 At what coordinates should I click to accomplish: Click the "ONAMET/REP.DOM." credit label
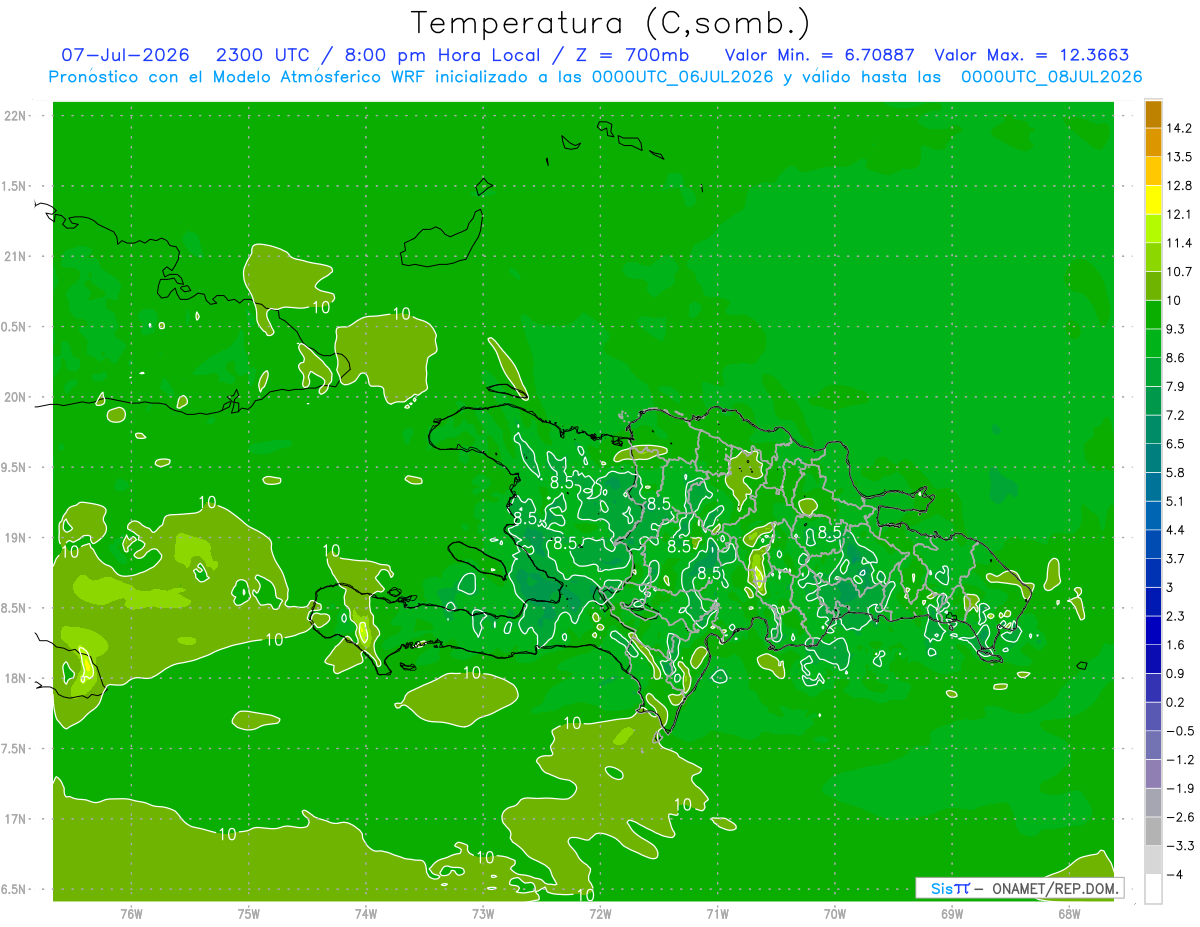click(x=1054, y=888)
